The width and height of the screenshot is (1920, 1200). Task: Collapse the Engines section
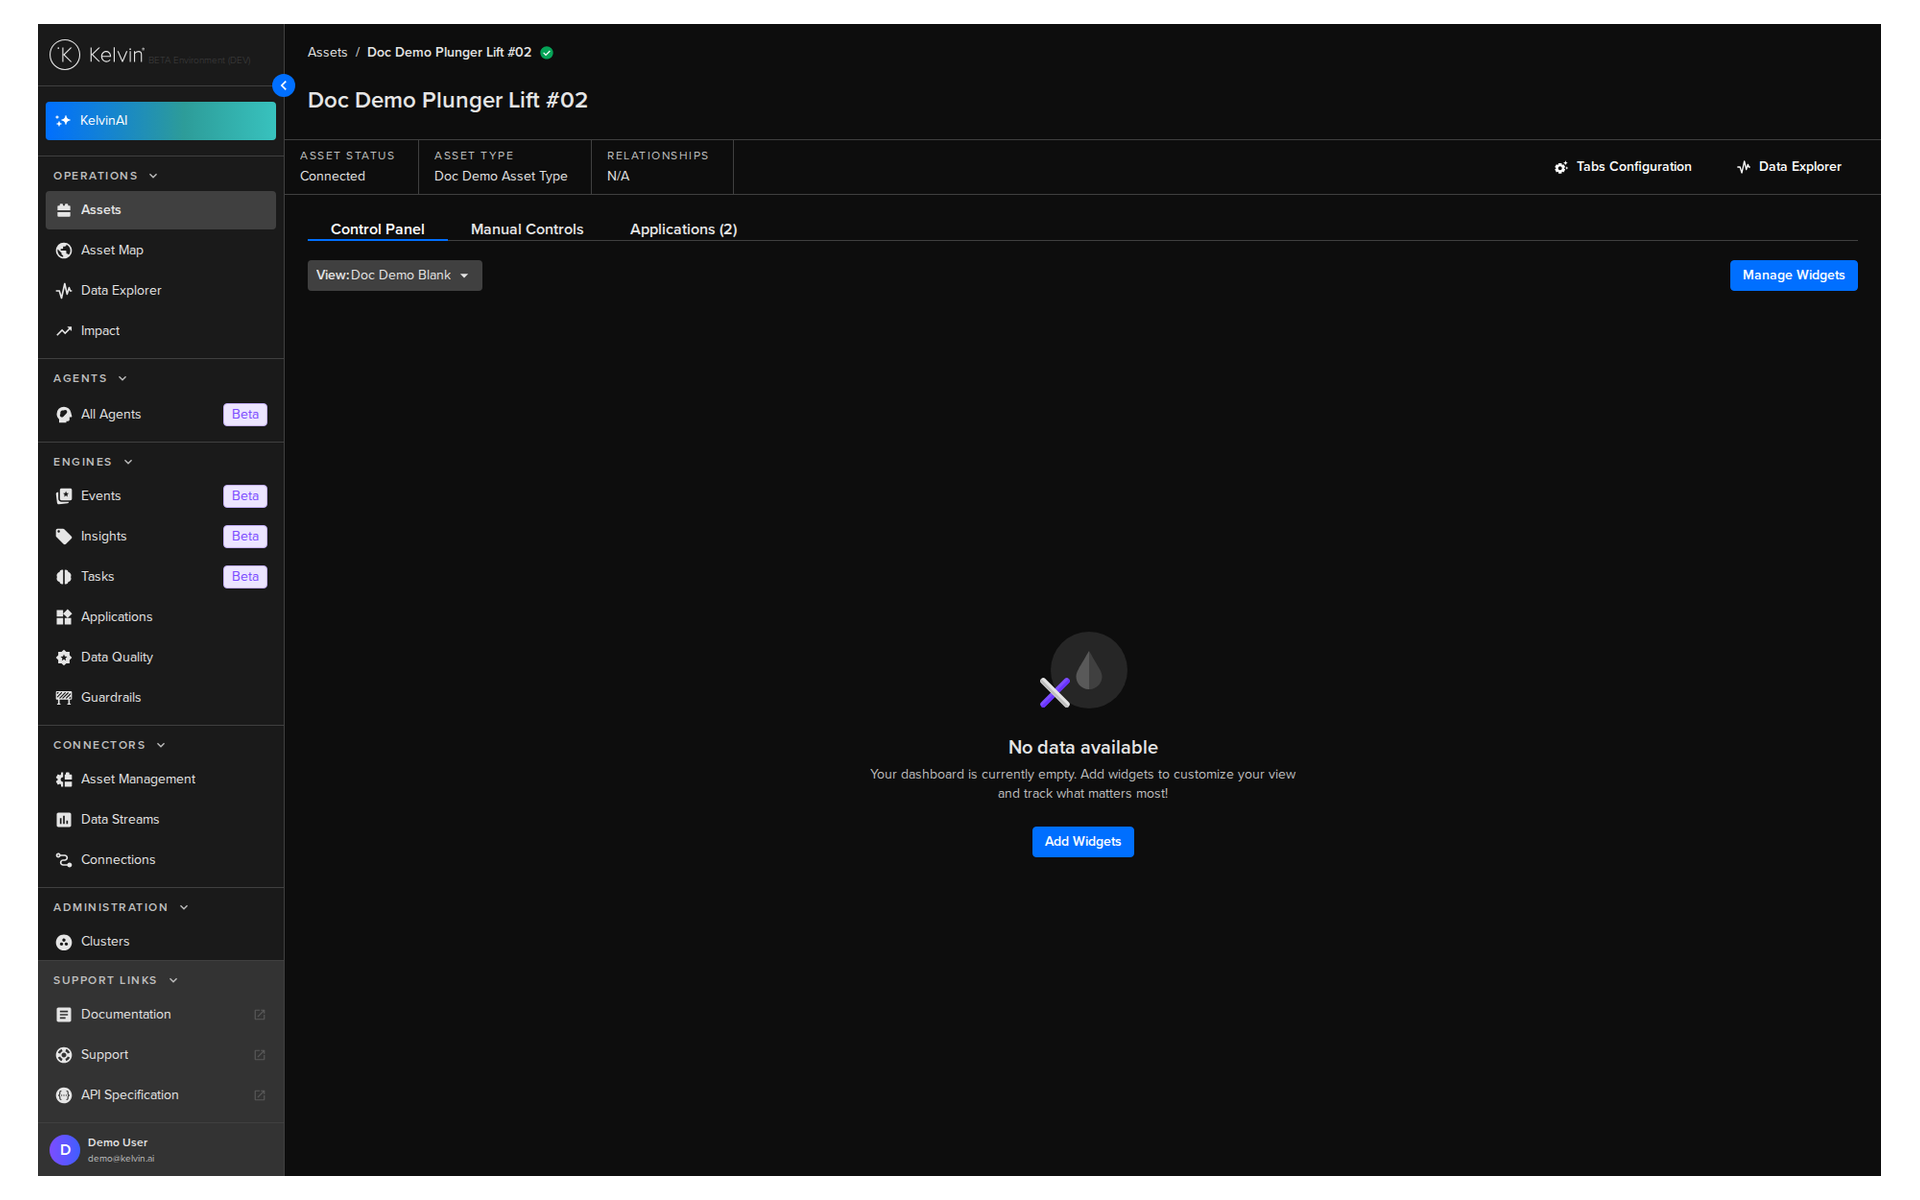(128, 462)
